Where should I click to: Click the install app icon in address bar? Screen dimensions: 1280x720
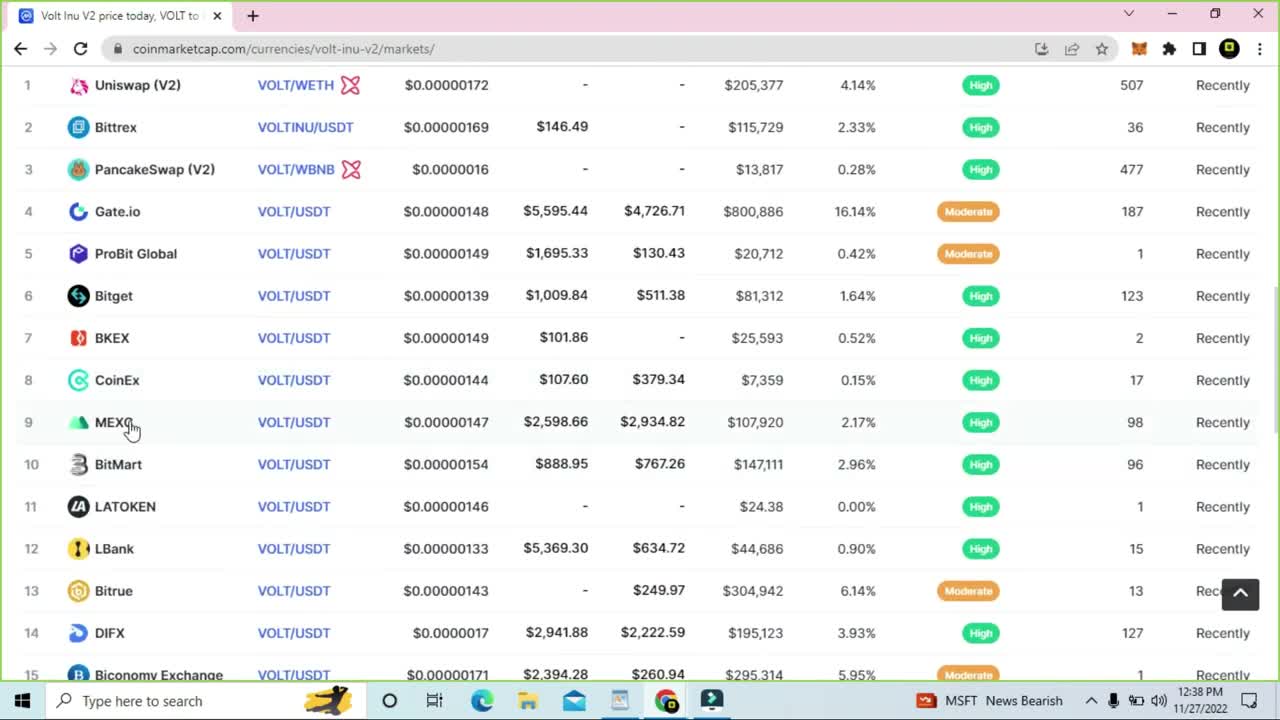[x=1041, y=48]
